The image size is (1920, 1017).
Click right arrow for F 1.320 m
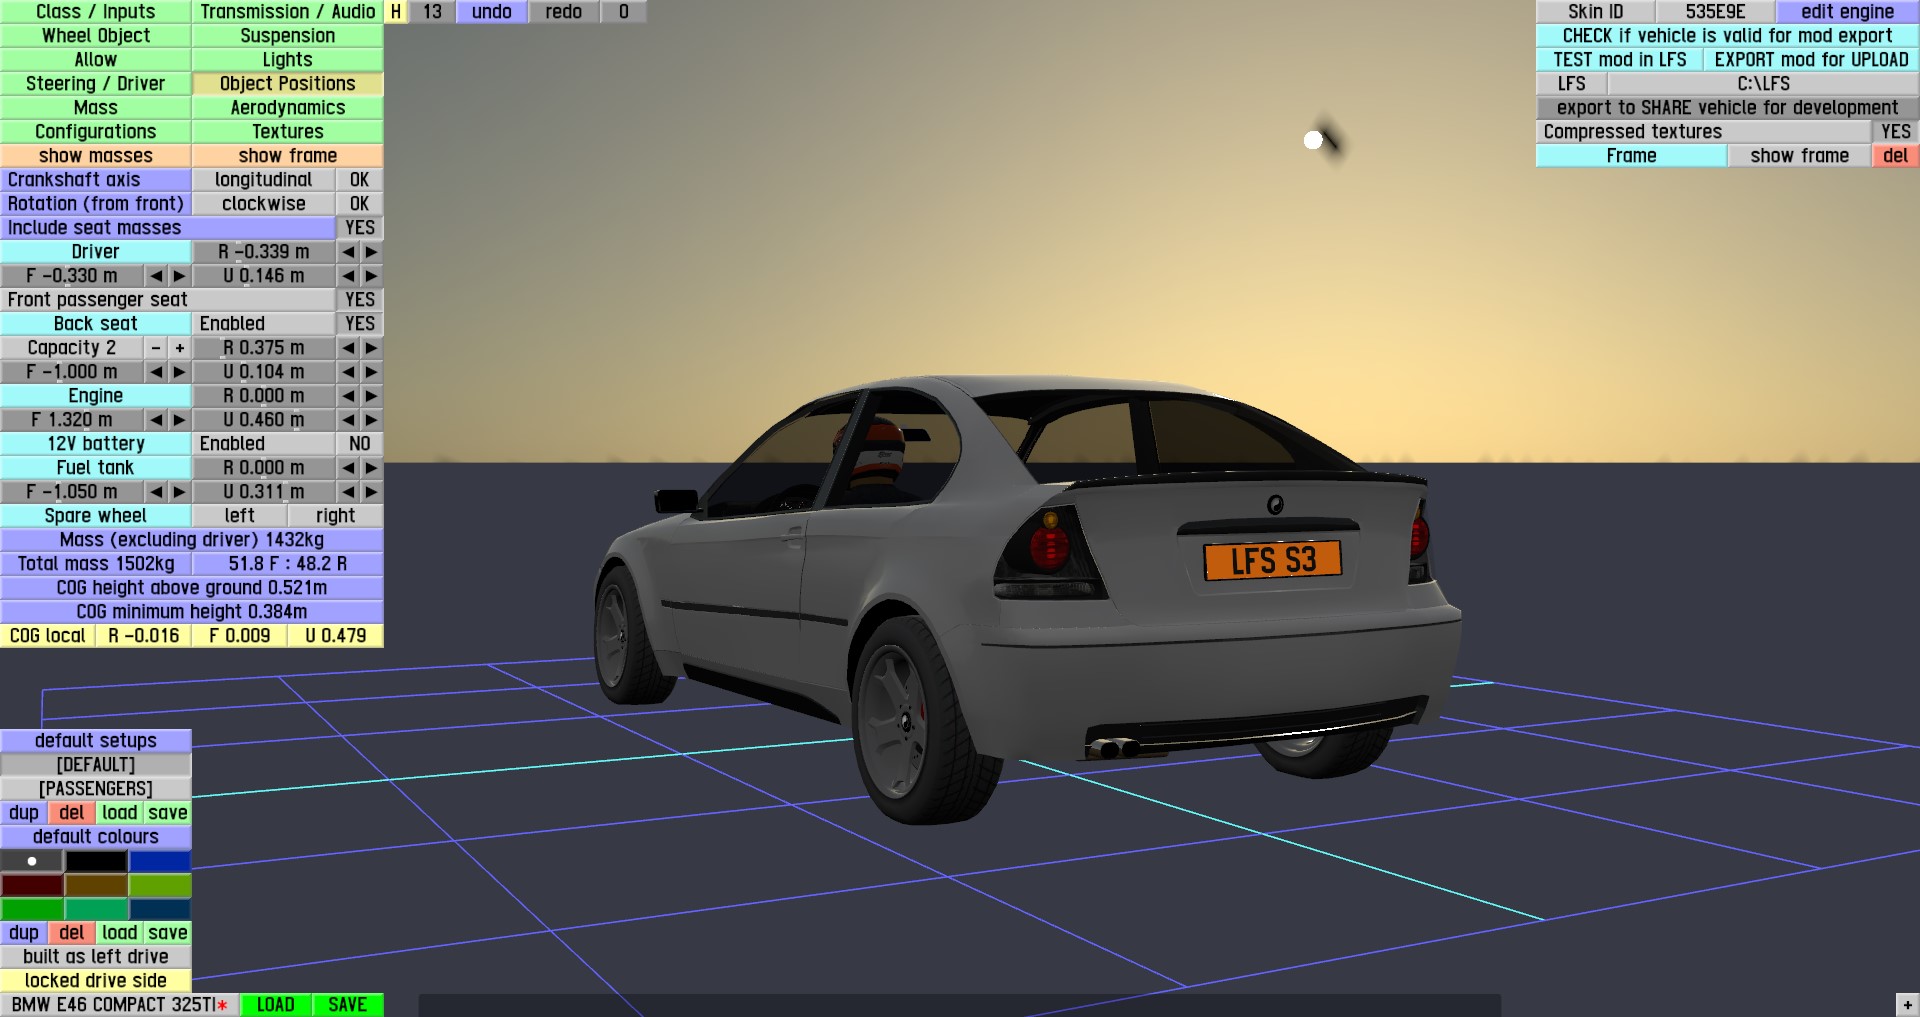(180, 420)
